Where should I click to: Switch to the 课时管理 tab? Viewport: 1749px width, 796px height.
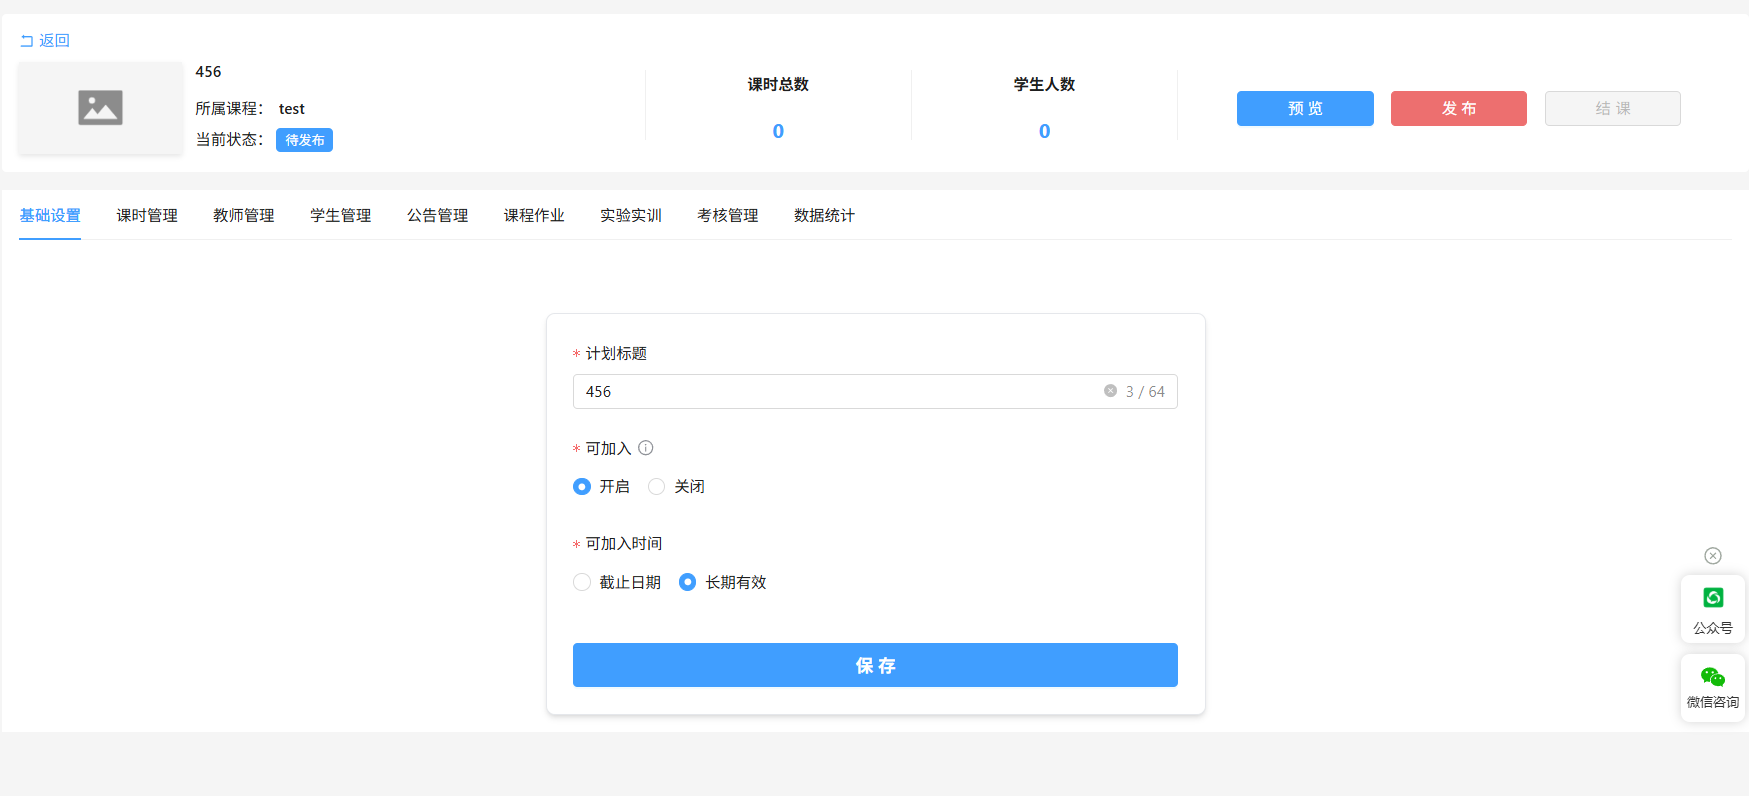147,215
